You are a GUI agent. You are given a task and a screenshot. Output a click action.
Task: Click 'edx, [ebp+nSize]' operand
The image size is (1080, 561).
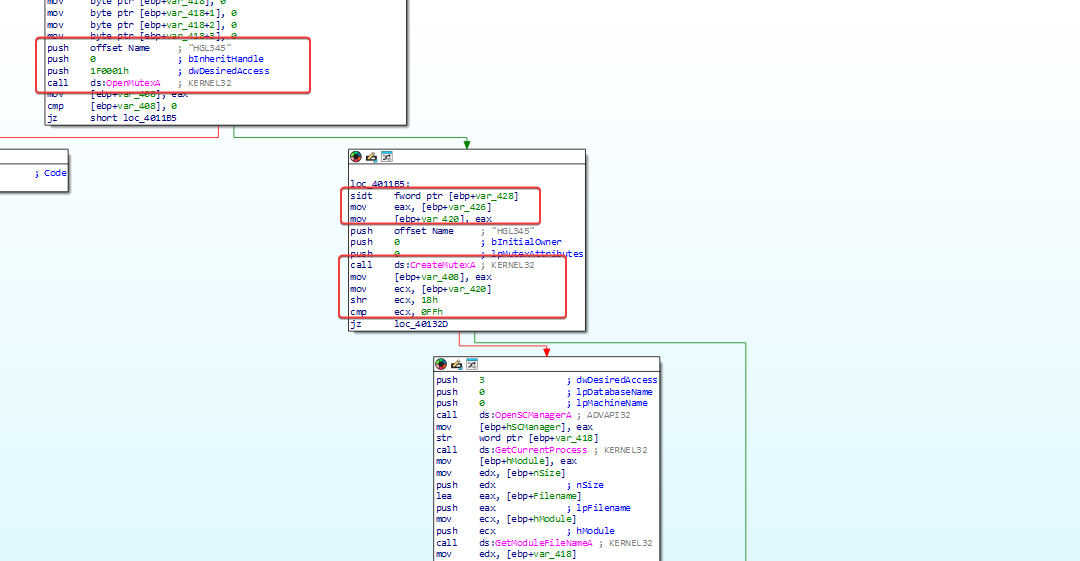(x=522, y=473)
